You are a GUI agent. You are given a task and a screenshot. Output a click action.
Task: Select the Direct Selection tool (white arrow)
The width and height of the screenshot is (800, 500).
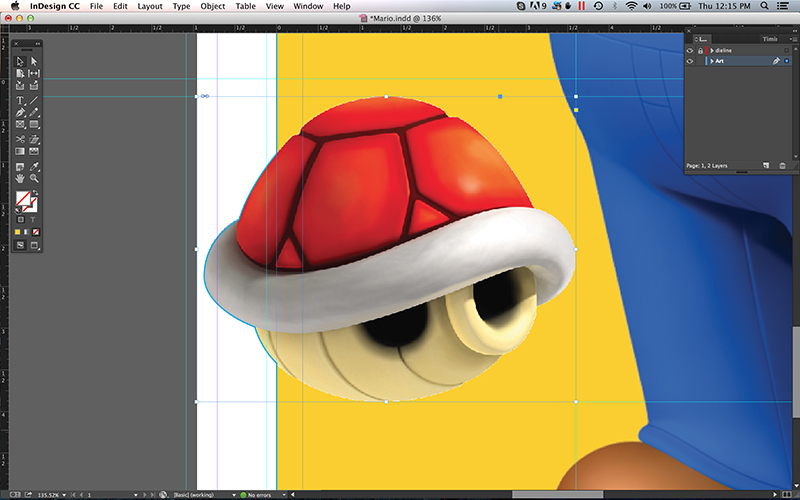34,62
